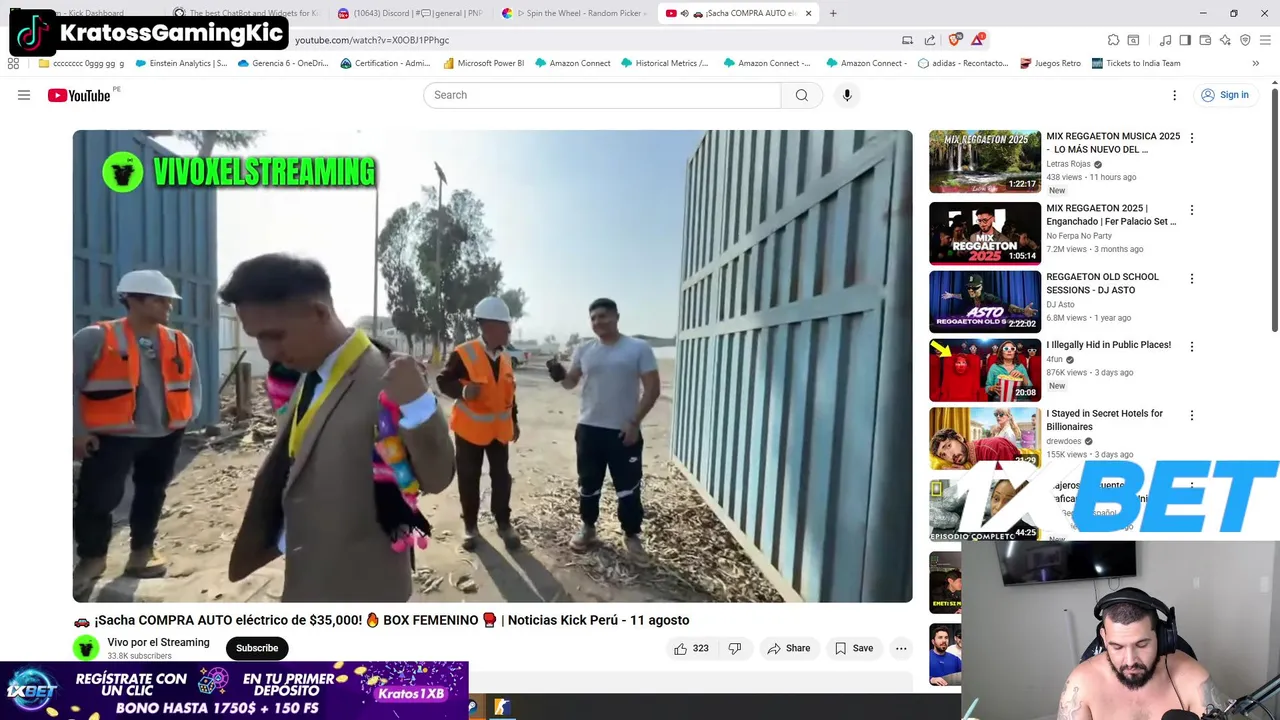Open the Brave Rewards triangle icon
This screenshot has height=720, width=1280.
click(978, 40)
